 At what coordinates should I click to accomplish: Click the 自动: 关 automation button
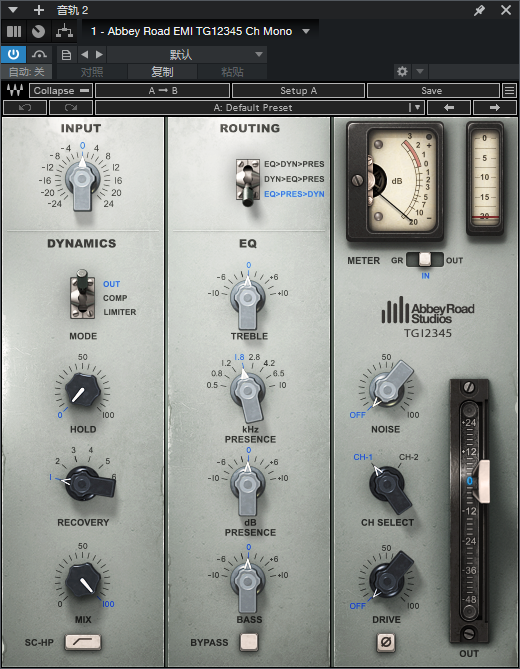pos(26,72)
